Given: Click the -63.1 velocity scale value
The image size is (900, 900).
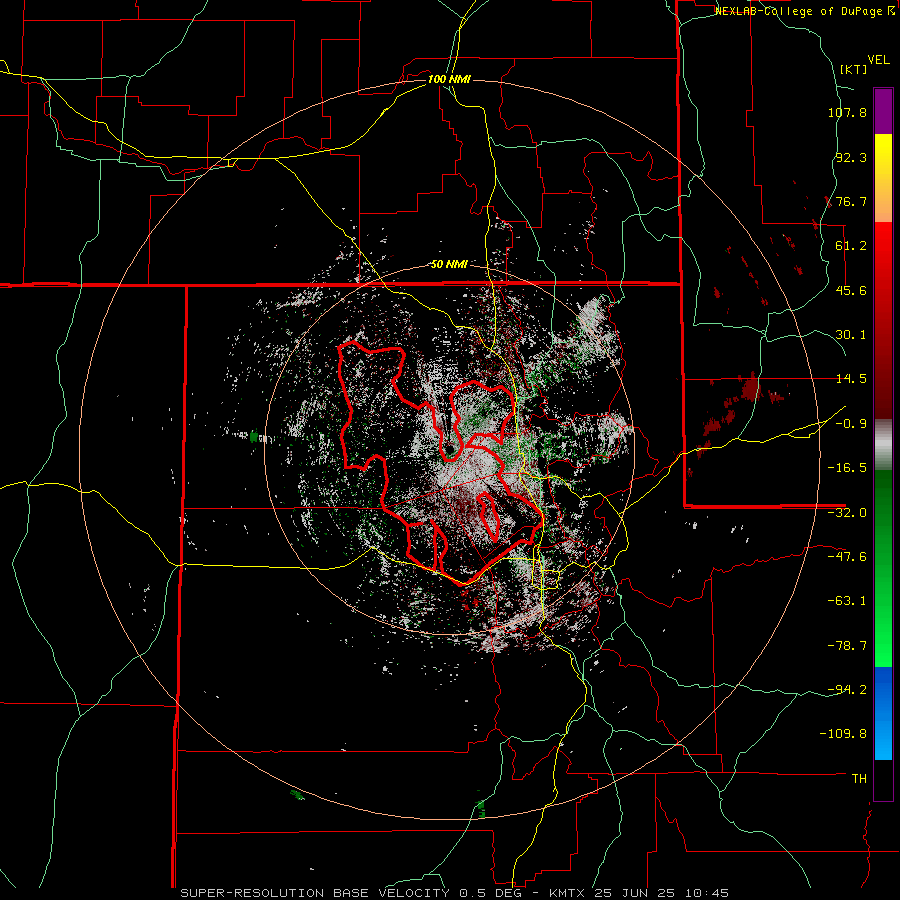Looking at the screenshot, I should click(x=847, y=601).
